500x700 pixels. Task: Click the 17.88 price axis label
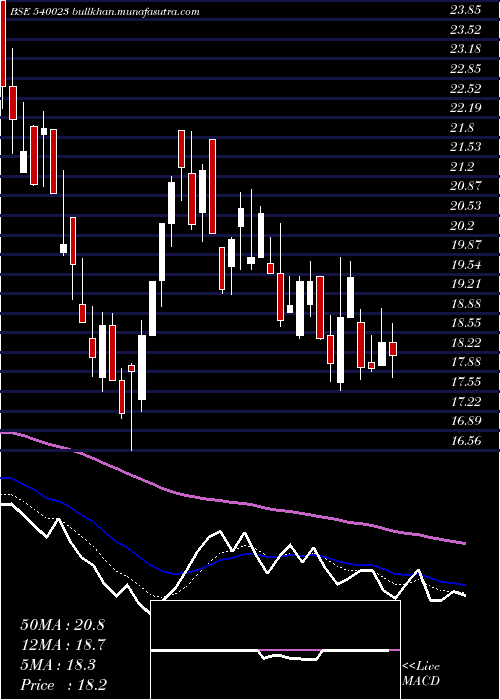466,362
